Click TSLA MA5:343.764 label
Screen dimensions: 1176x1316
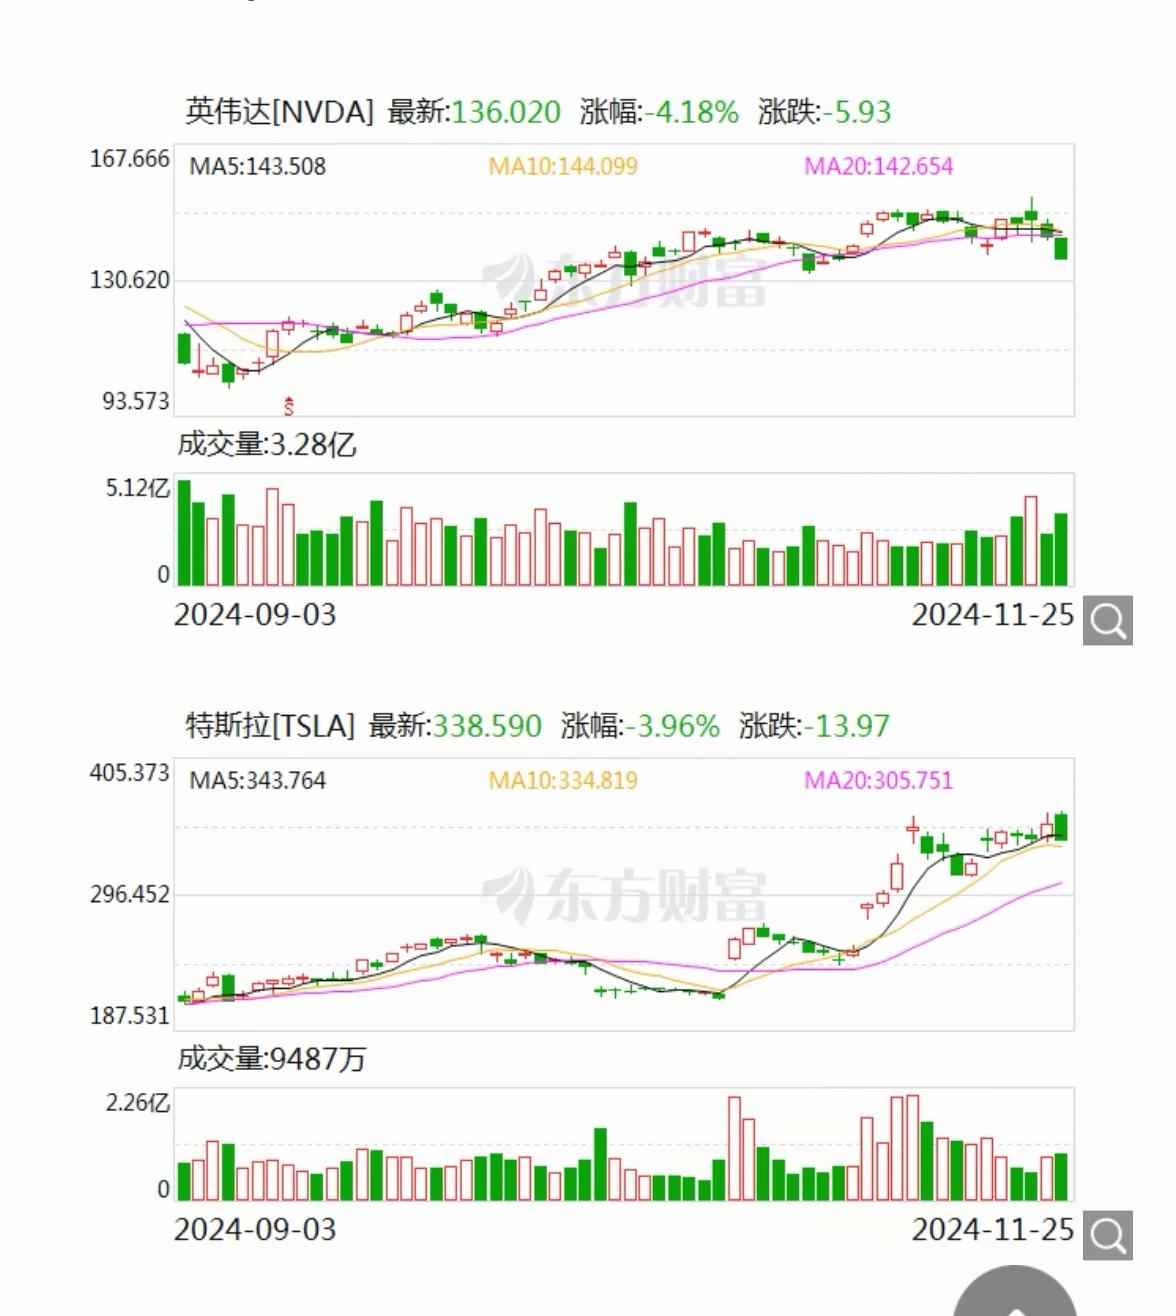click(258, 780)
